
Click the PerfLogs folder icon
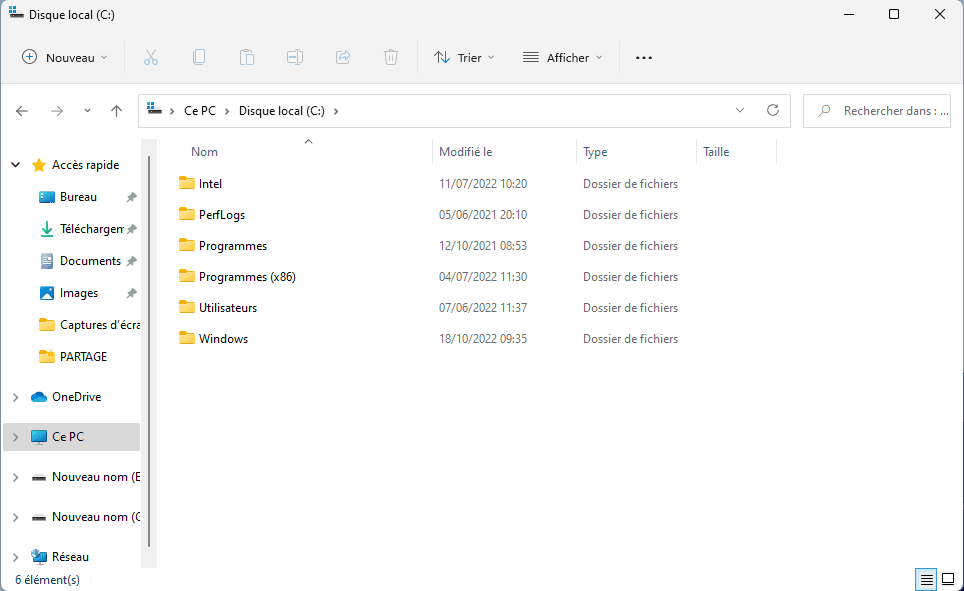pyautogui.click(x=187, y=213)
